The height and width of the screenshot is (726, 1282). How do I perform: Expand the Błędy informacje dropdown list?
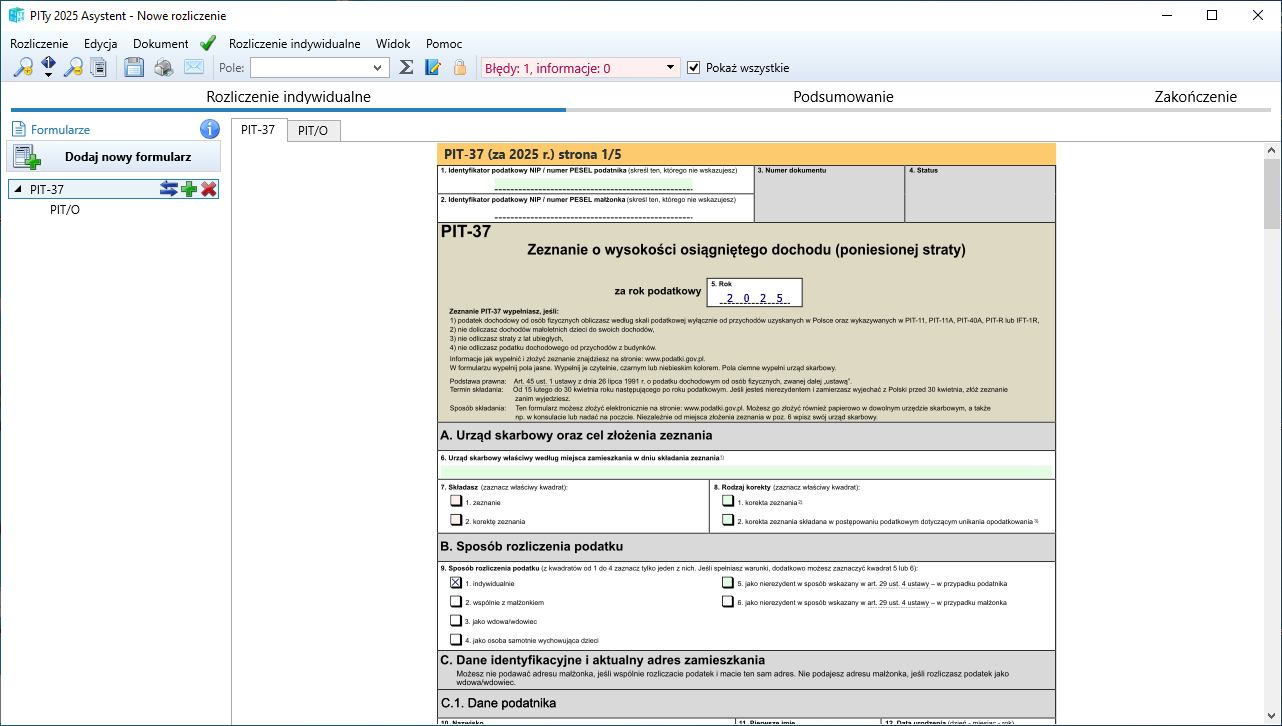(x=670, y=68)
